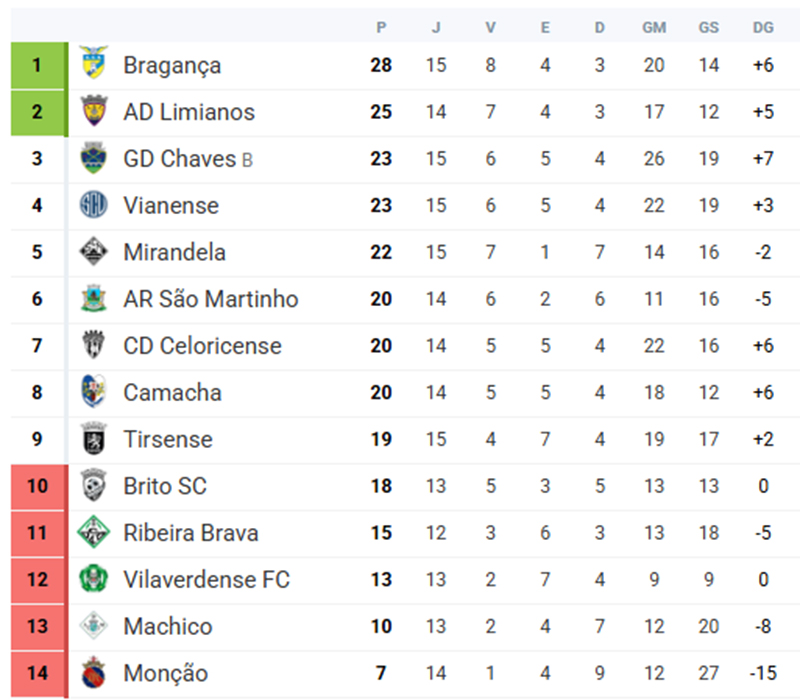The image size is (800, 700).
Task: Click the AD Limianos crest icon
Action: [x=93, y=112]
